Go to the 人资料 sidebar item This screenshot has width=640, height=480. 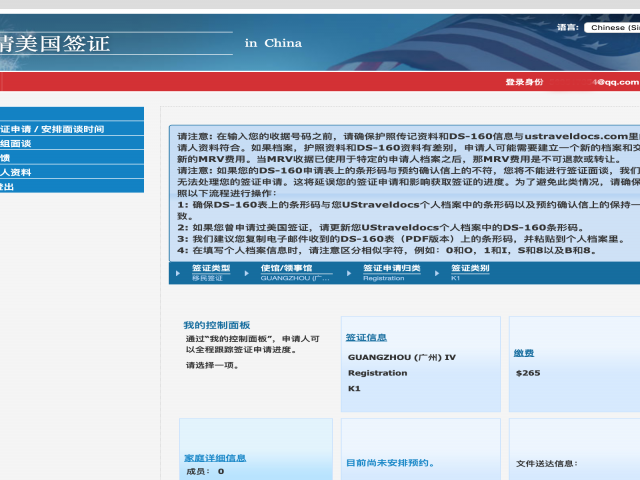coord(20,172)
